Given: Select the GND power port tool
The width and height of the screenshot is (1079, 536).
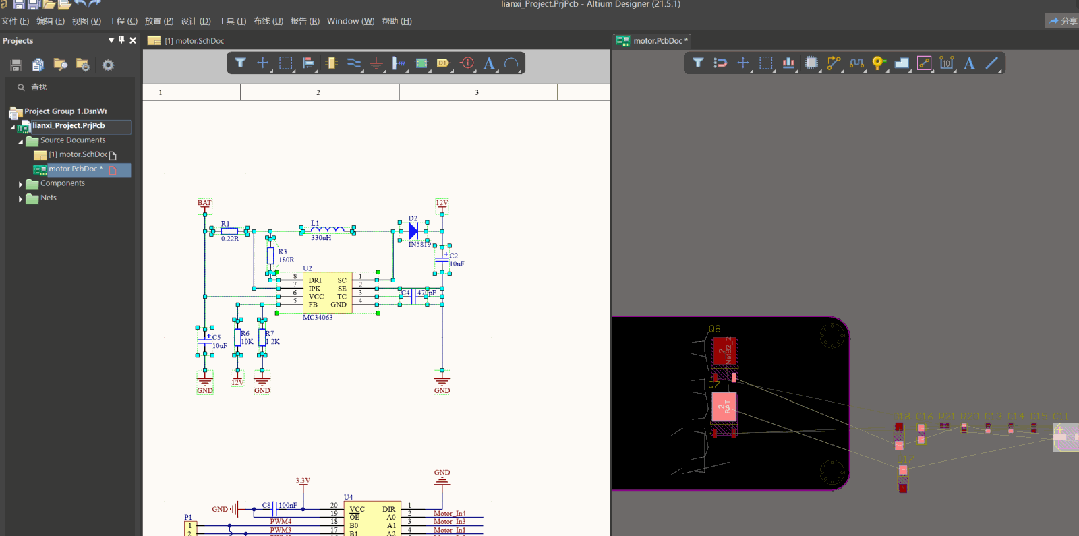Looking at the screenshot, I should pos(376,63).
